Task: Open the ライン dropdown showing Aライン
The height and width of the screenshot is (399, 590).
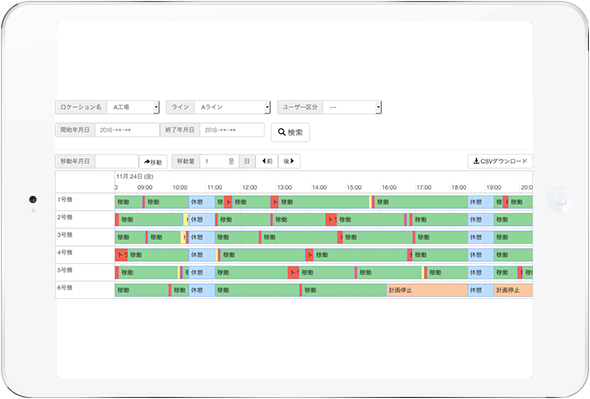Action: [232, 107]
